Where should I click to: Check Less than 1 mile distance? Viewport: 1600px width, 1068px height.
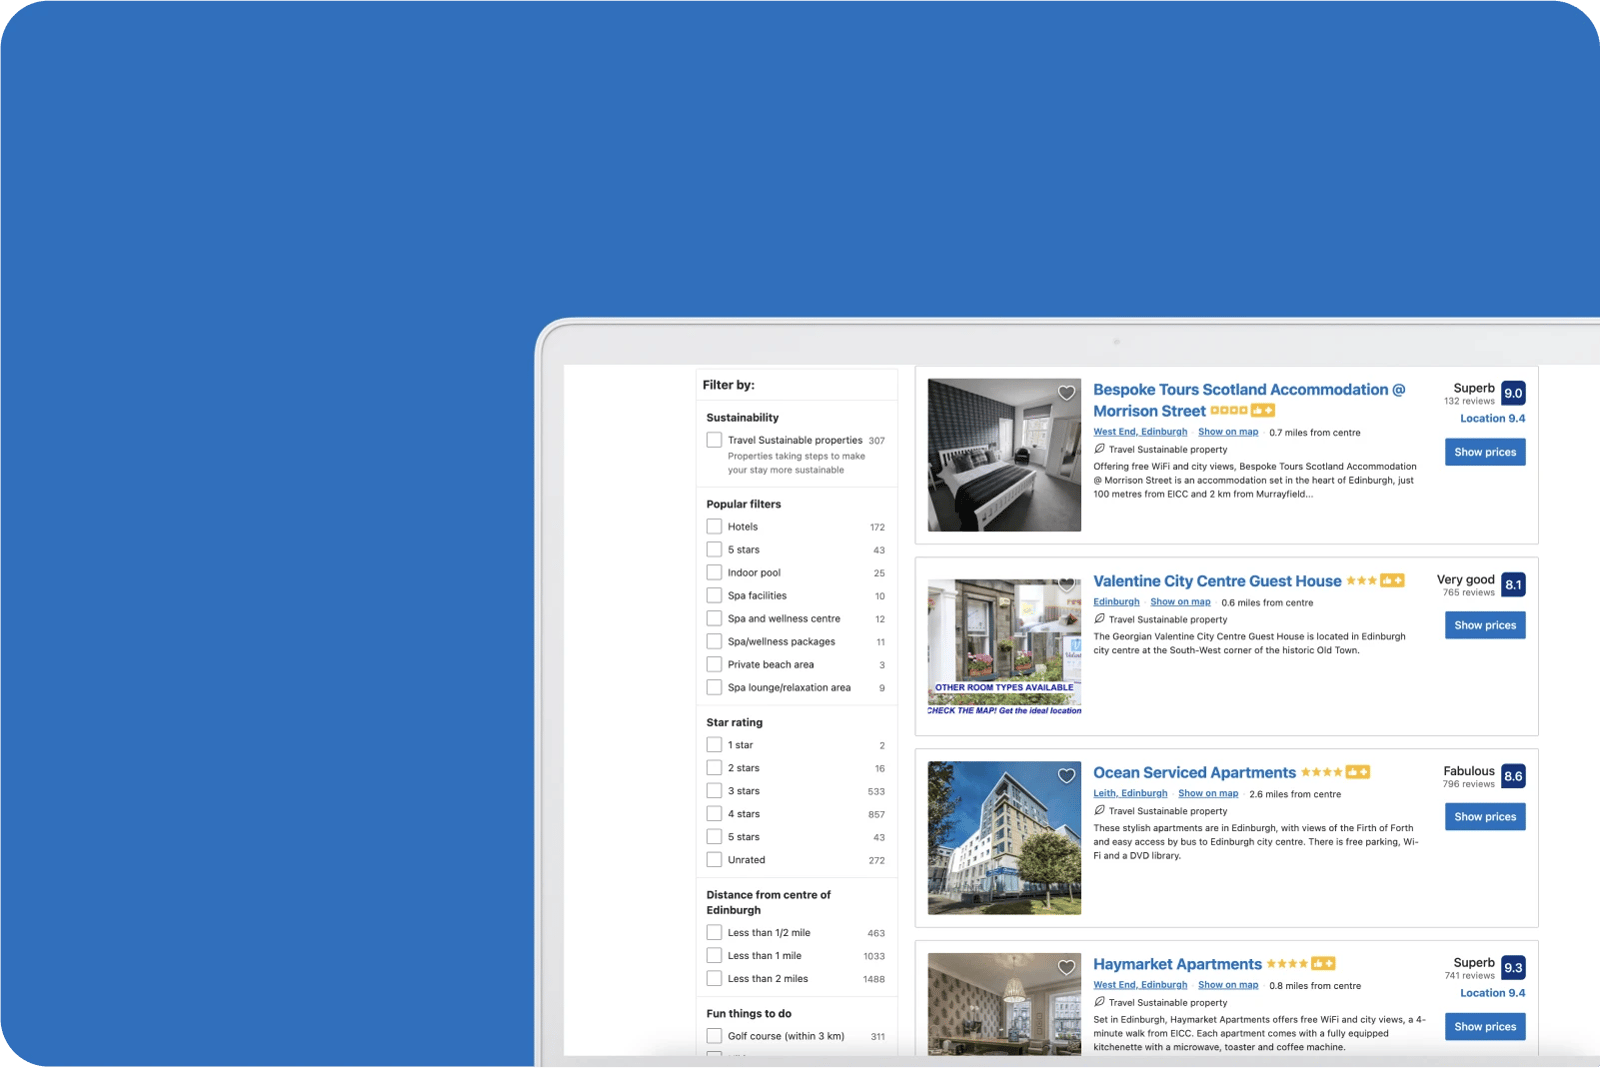pyautogui.click(x=714, y=955)
